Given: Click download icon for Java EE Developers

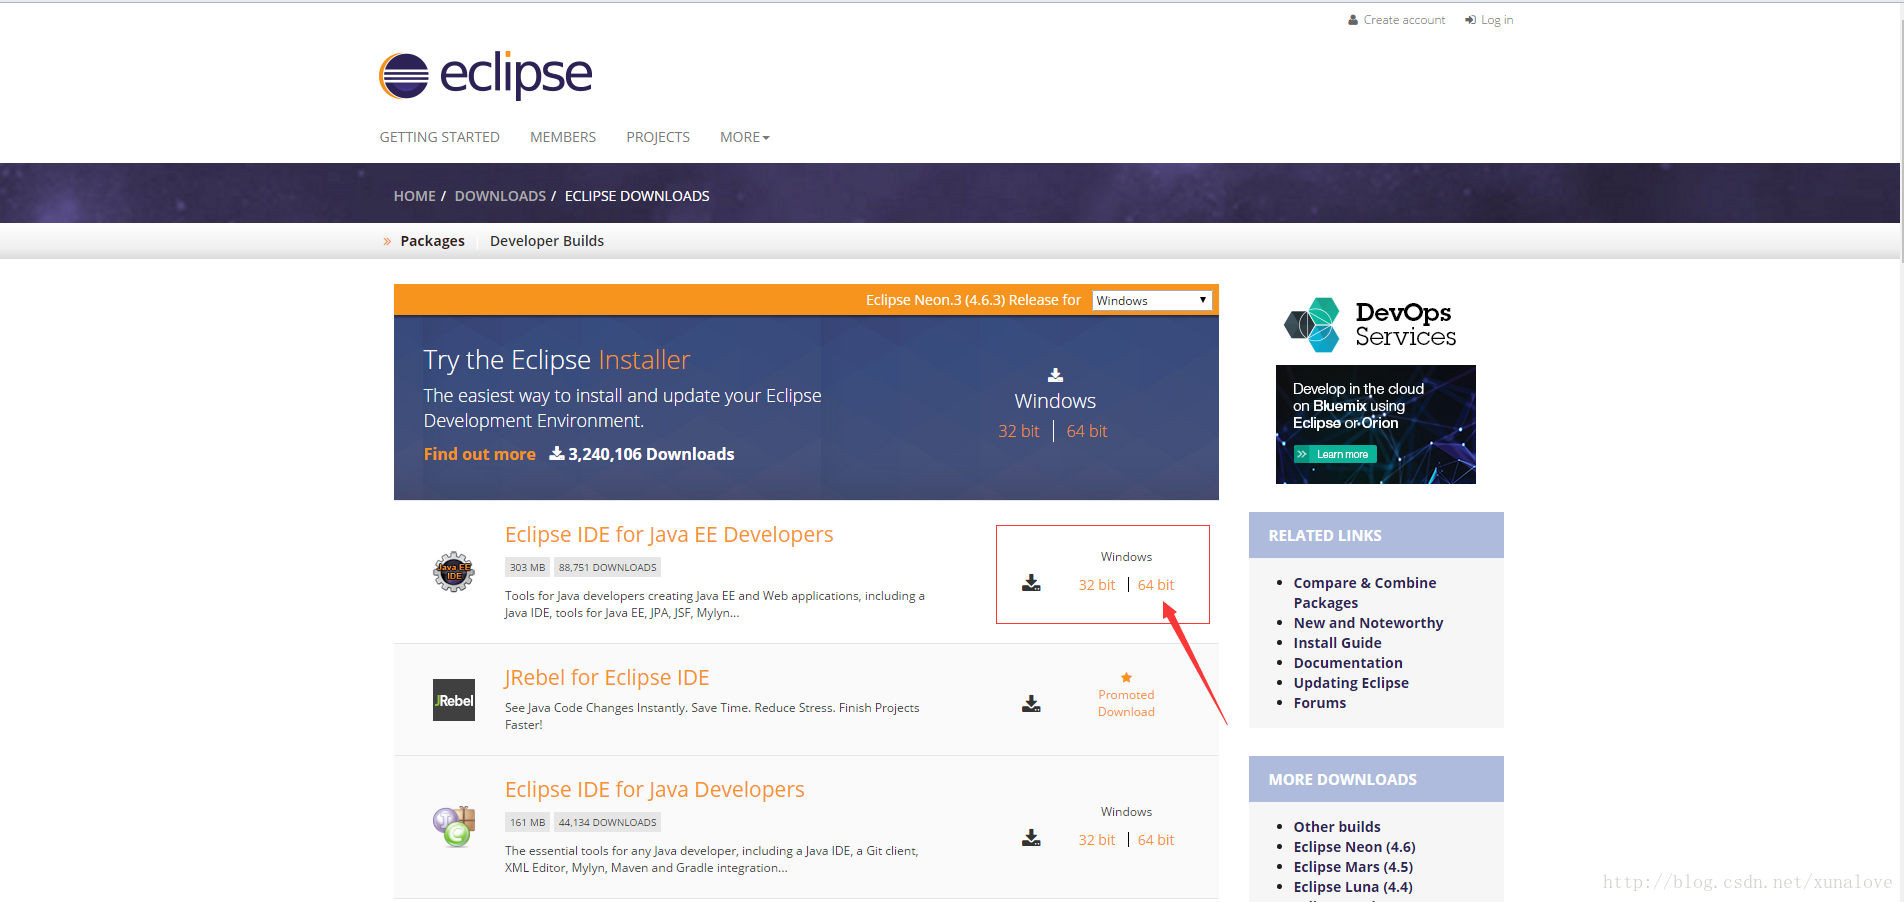Looking at the screenshot, I should (x=1031, y=583).
